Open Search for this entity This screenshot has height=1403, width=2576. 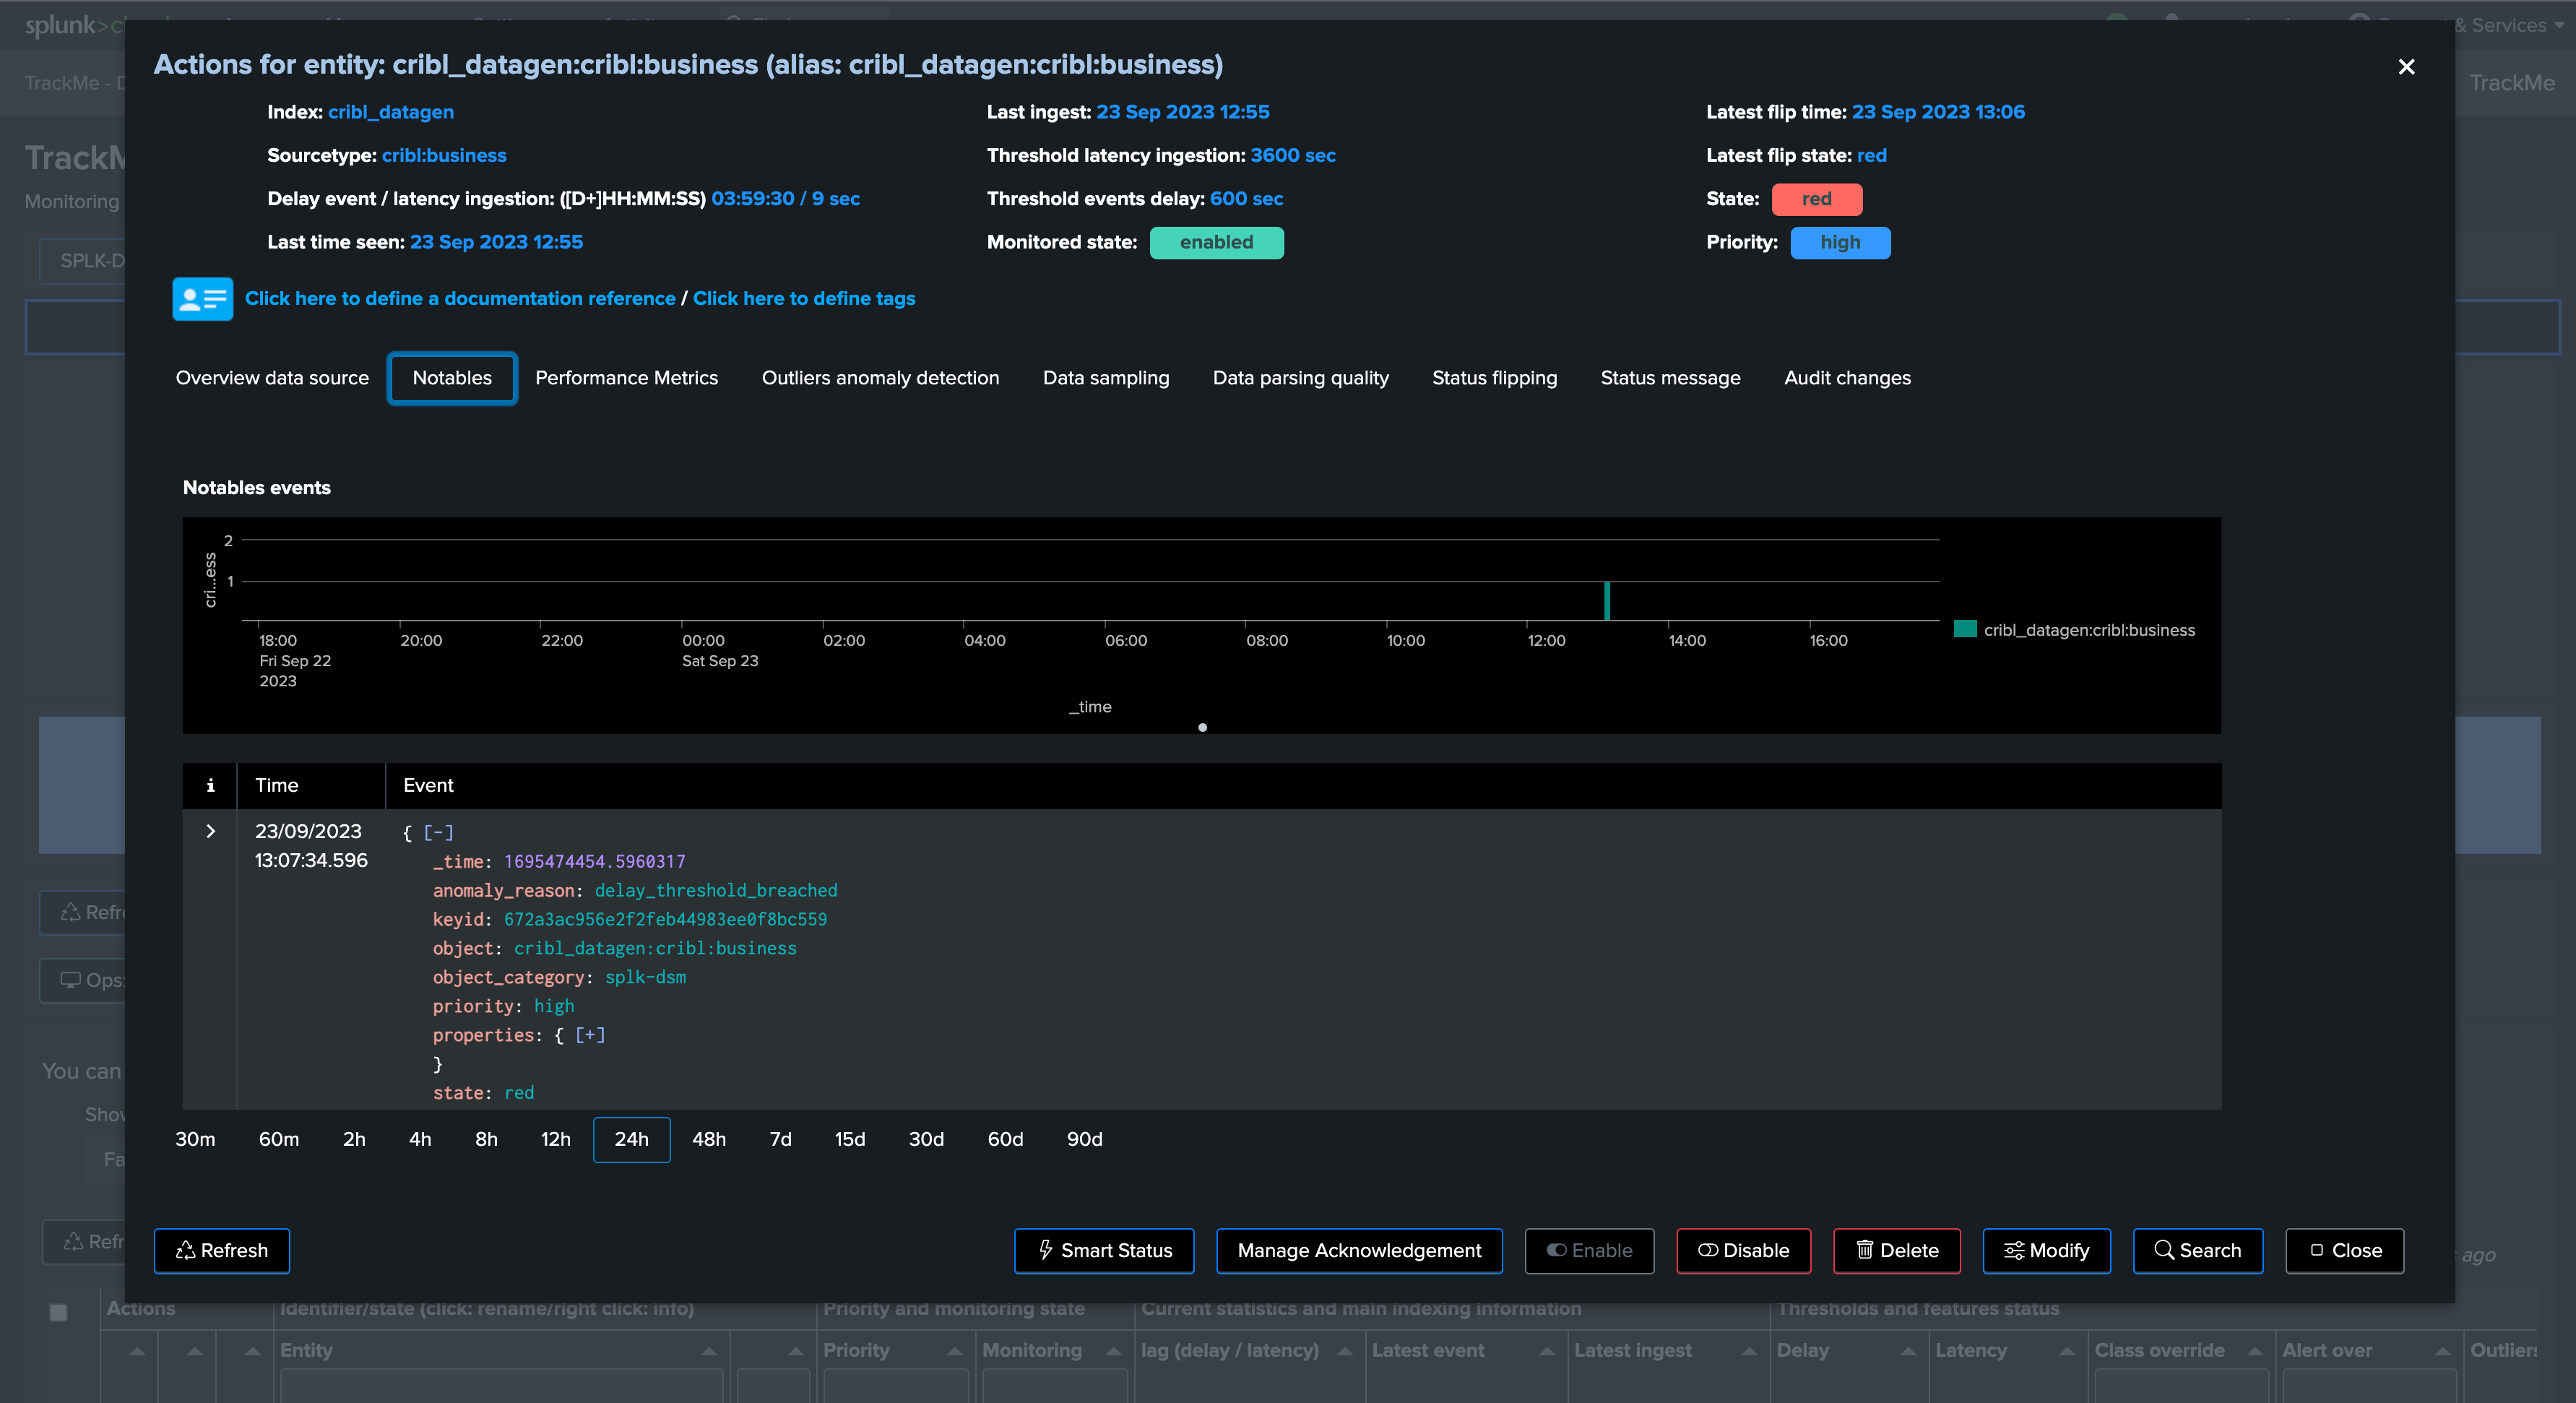tap(2197, 1250)
